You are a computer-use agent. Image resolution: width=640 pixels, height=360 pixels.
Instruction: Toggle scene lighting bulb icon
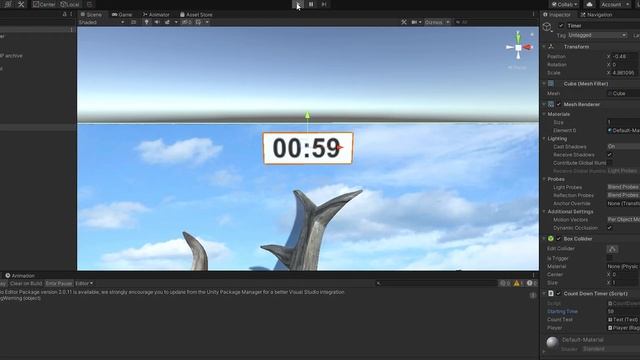click(147, 22)
